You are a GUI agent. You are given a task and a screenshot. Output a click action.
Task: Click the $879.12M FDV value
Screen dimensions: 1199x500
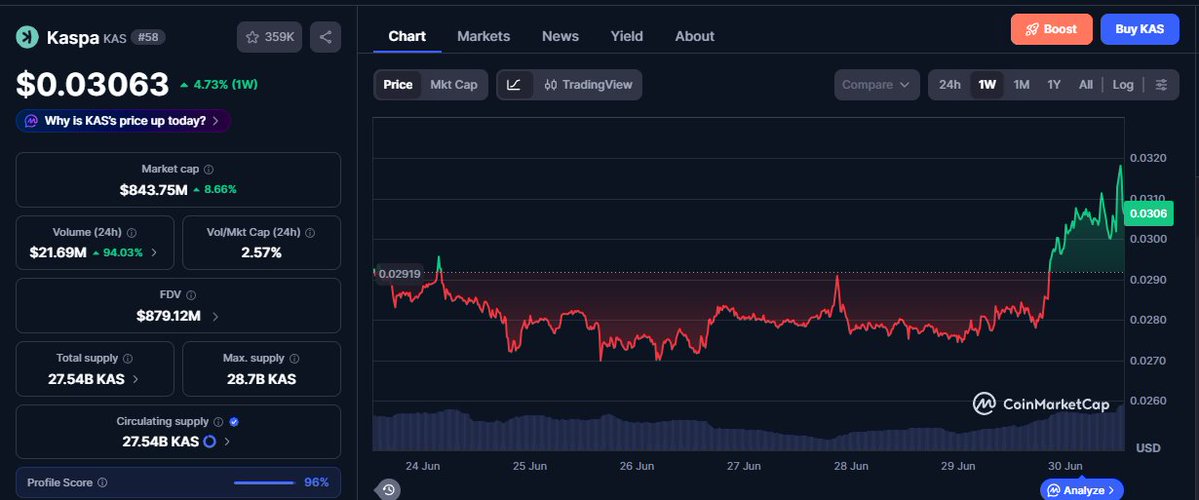click(x=169, y=316)
